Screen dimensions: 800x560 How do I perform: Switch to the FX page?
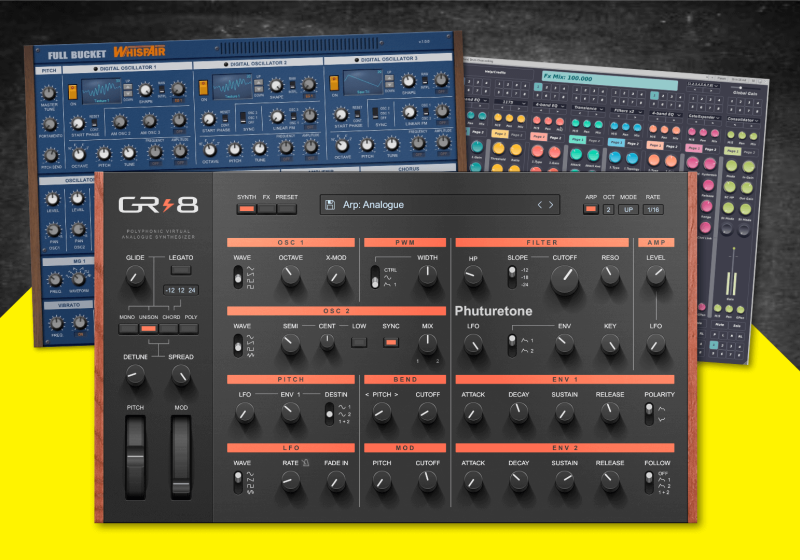coord(267,209)
